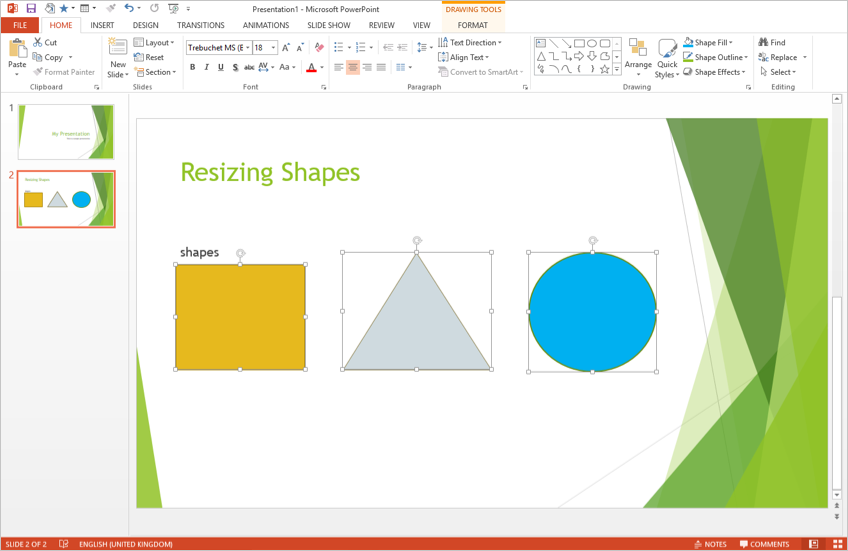
Task: Enable center text alignment
Action: [x=353, y=68]
